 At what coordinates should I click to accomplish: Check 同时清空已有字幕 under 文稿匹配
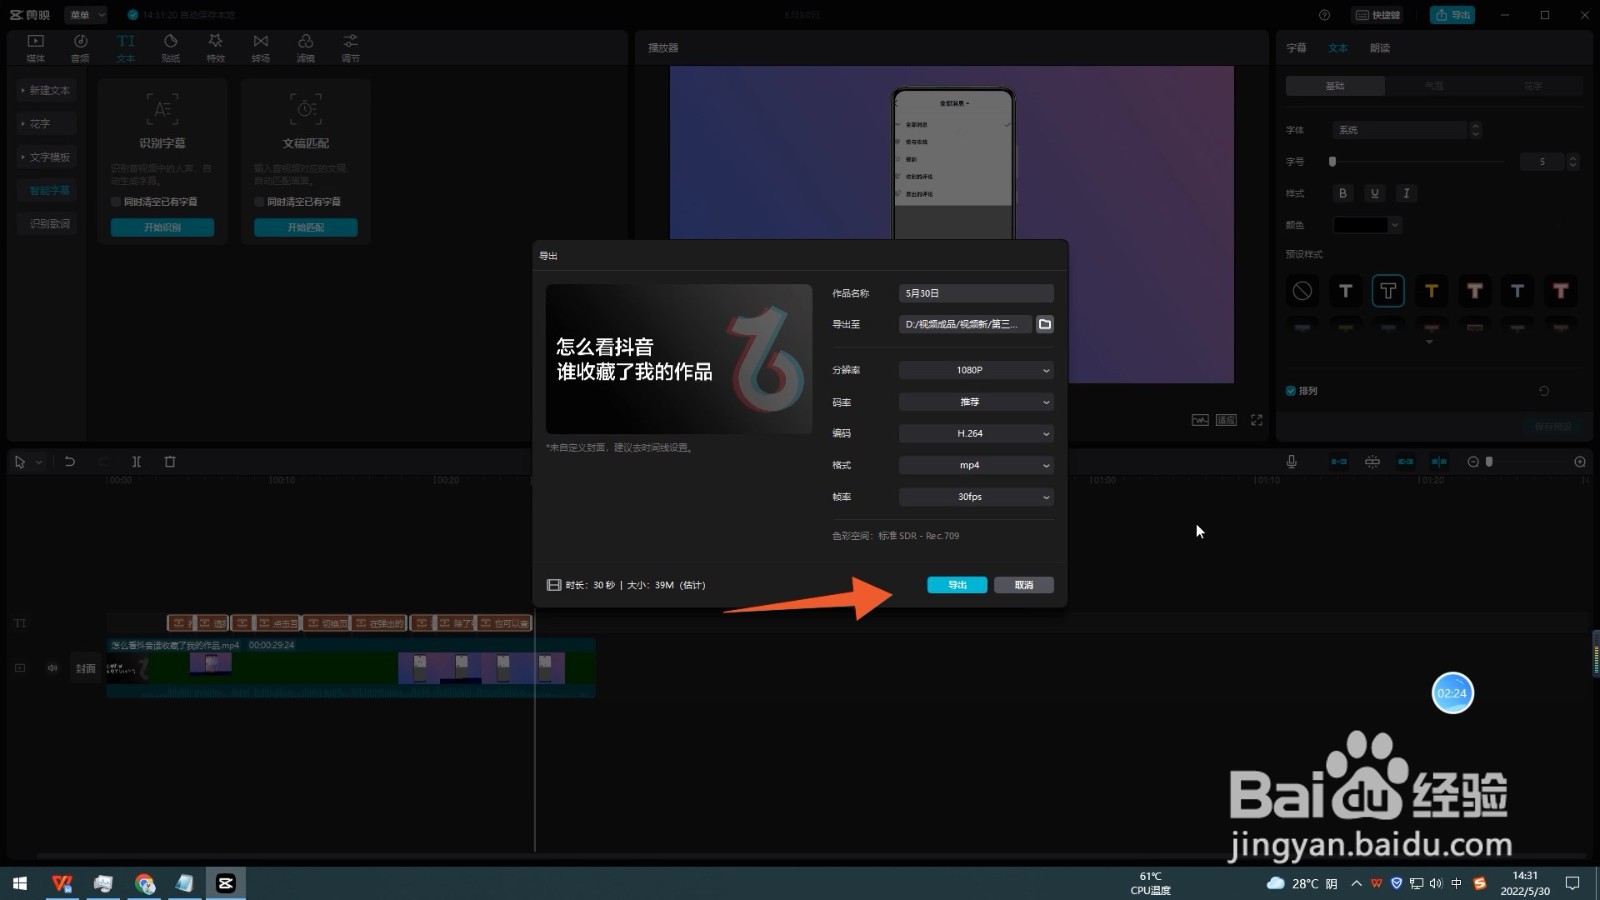tap(259, 202)
